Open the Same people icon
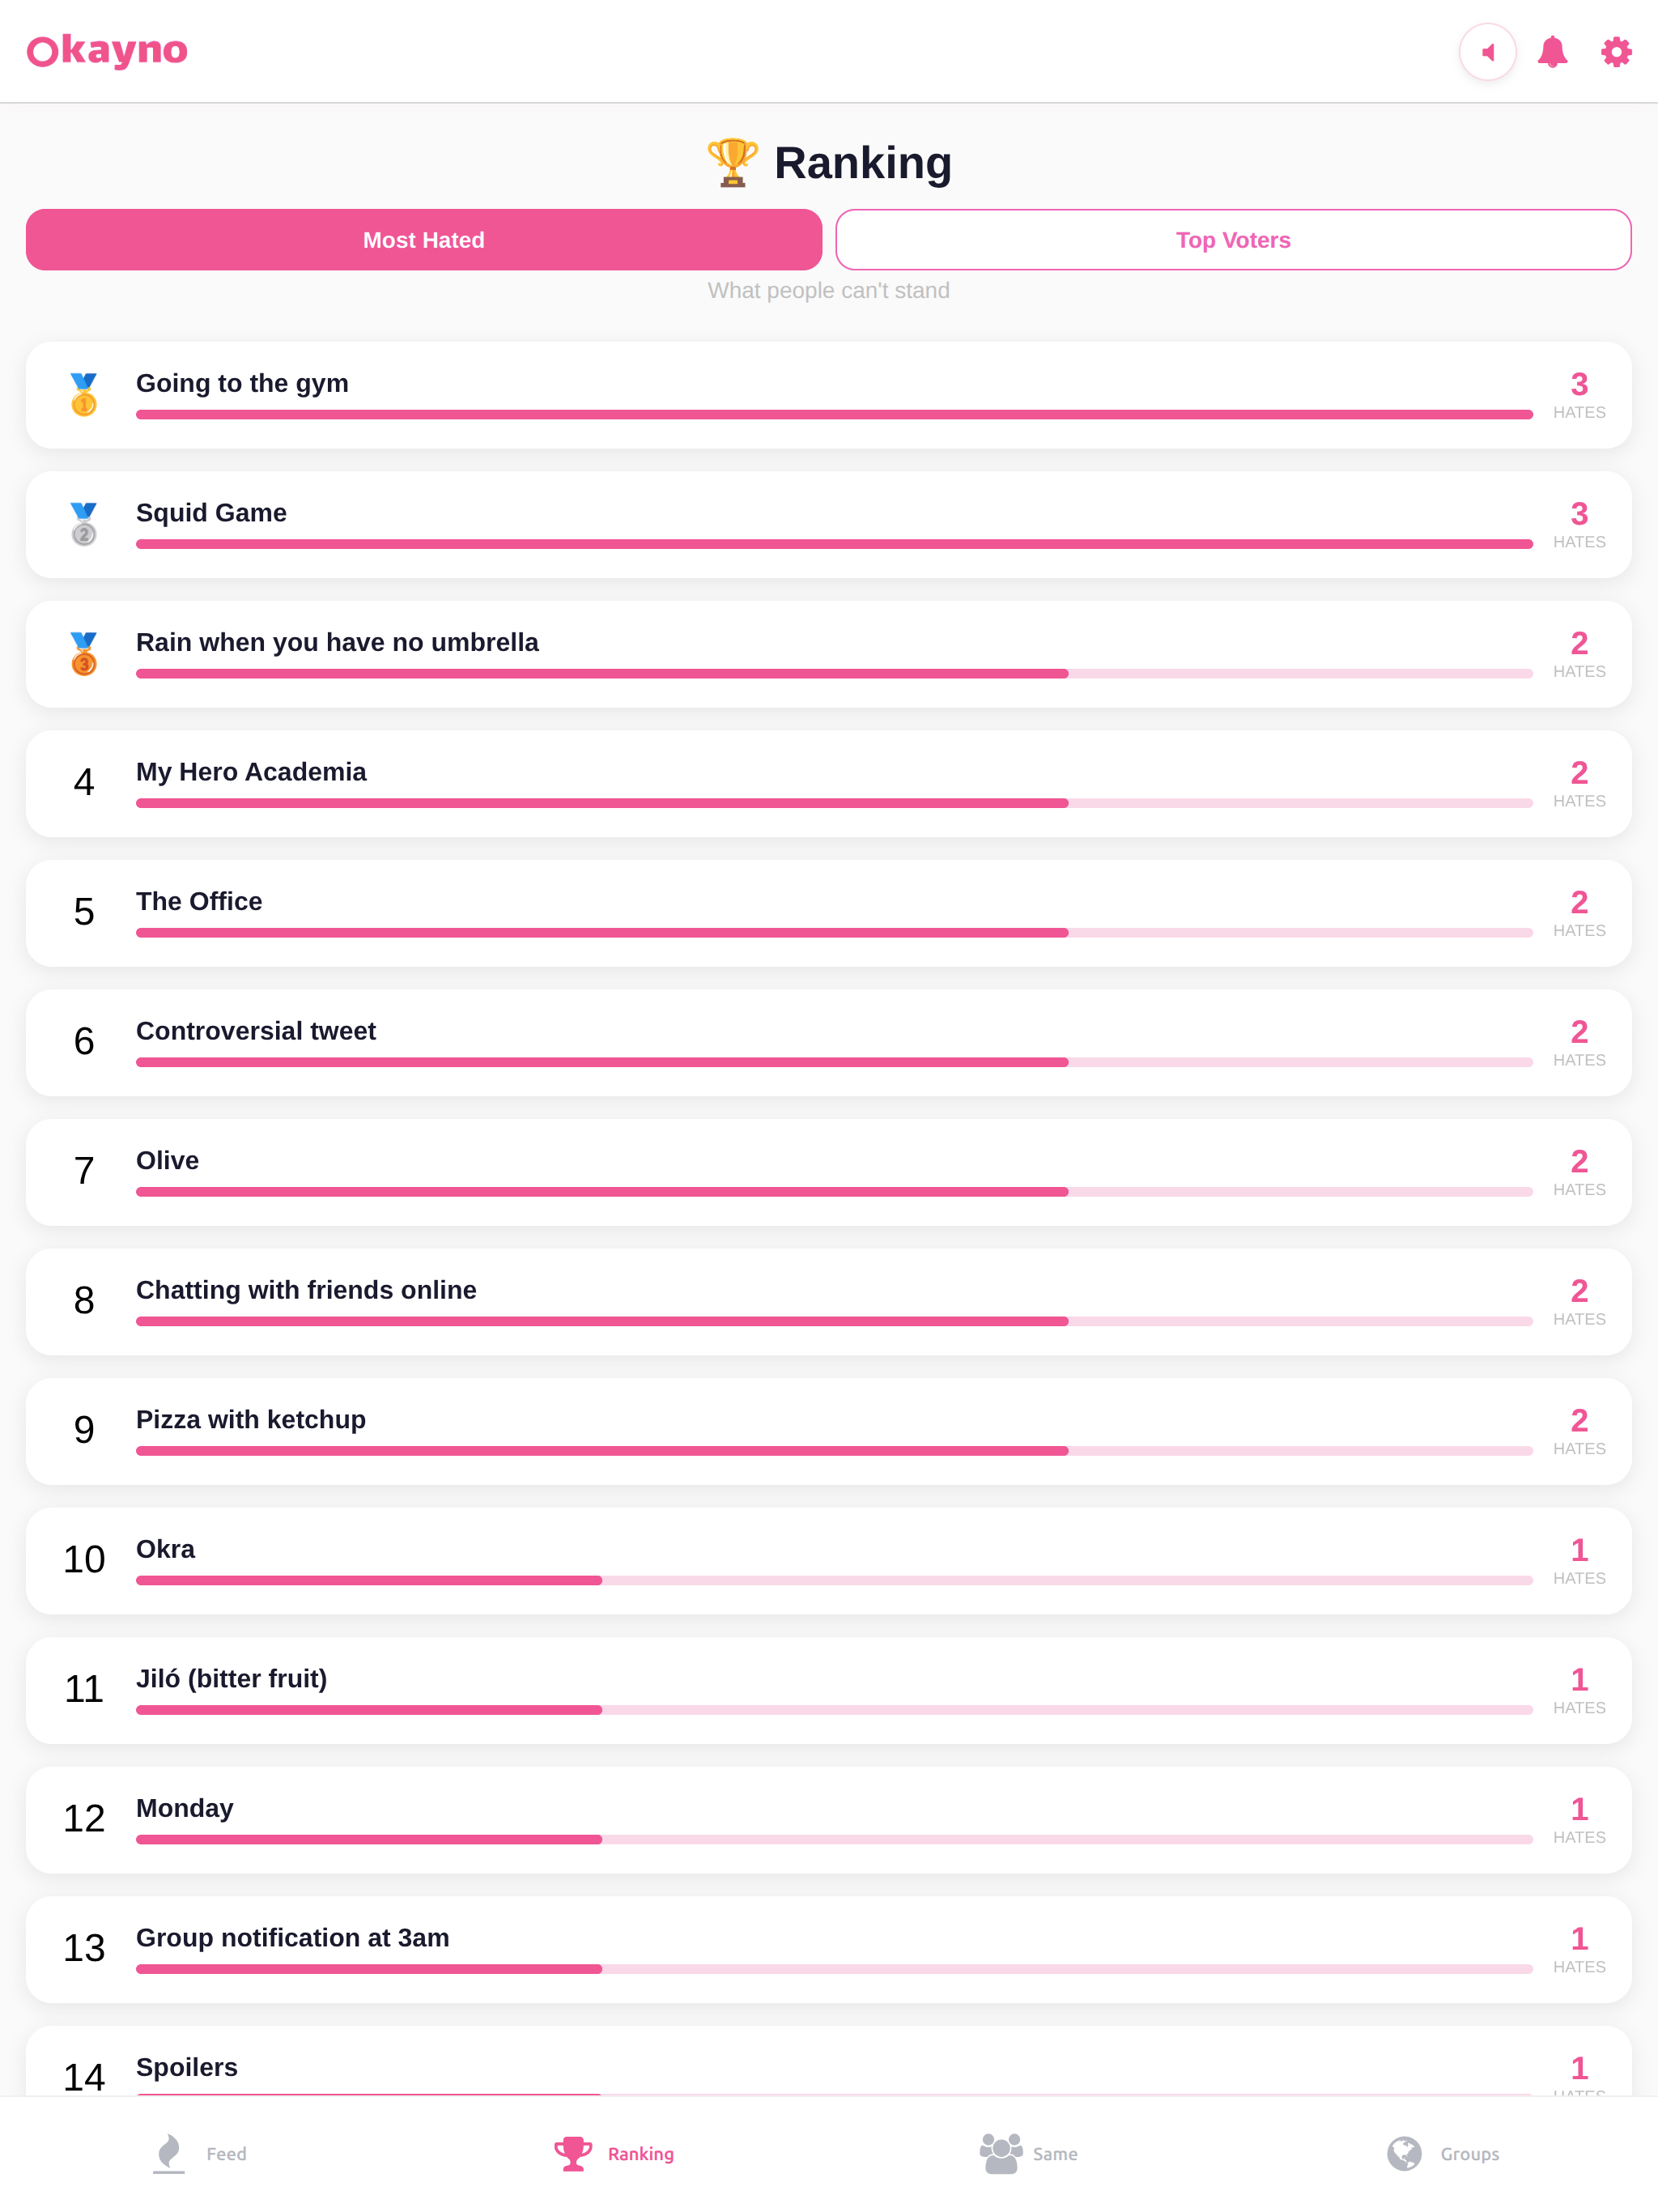This screenshot has width=1658, height=2212. pyautogui.click(x=1001, y=2153)
